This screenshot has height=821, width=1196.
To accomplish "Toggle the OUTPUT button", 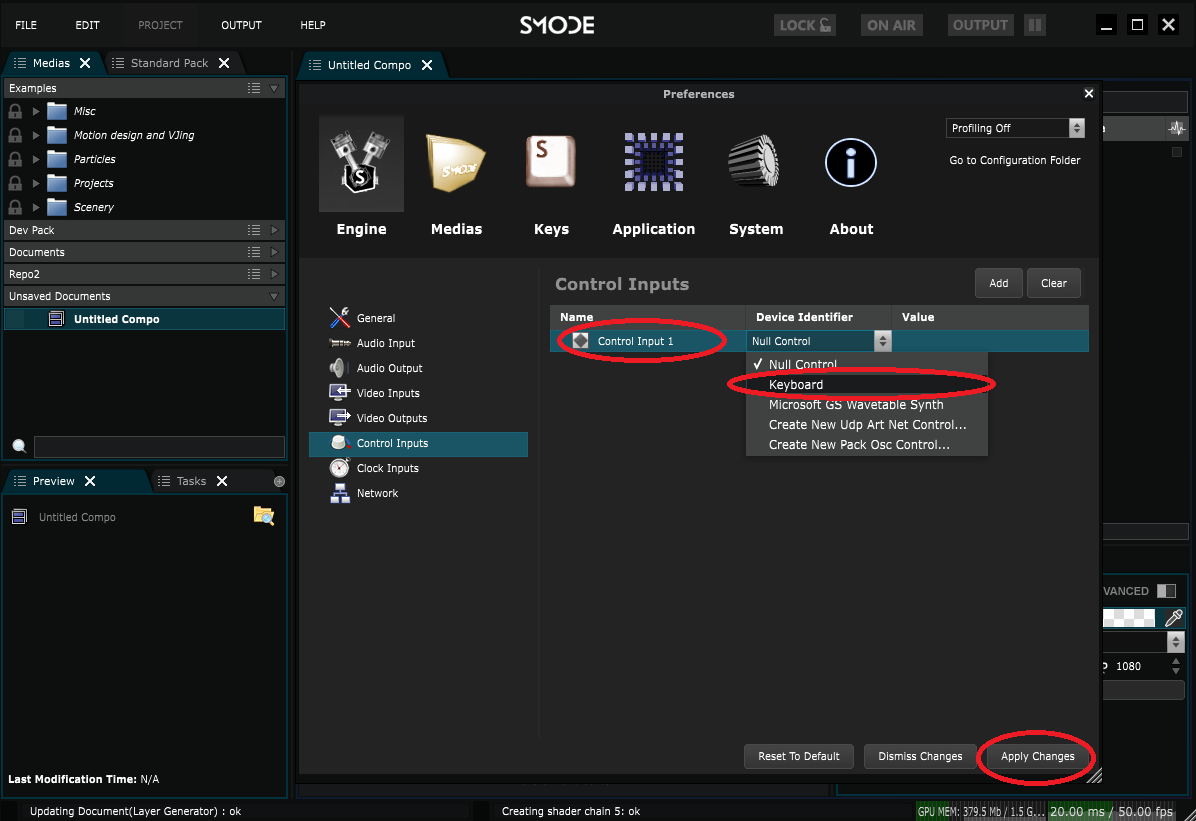I will coord(980,25).
